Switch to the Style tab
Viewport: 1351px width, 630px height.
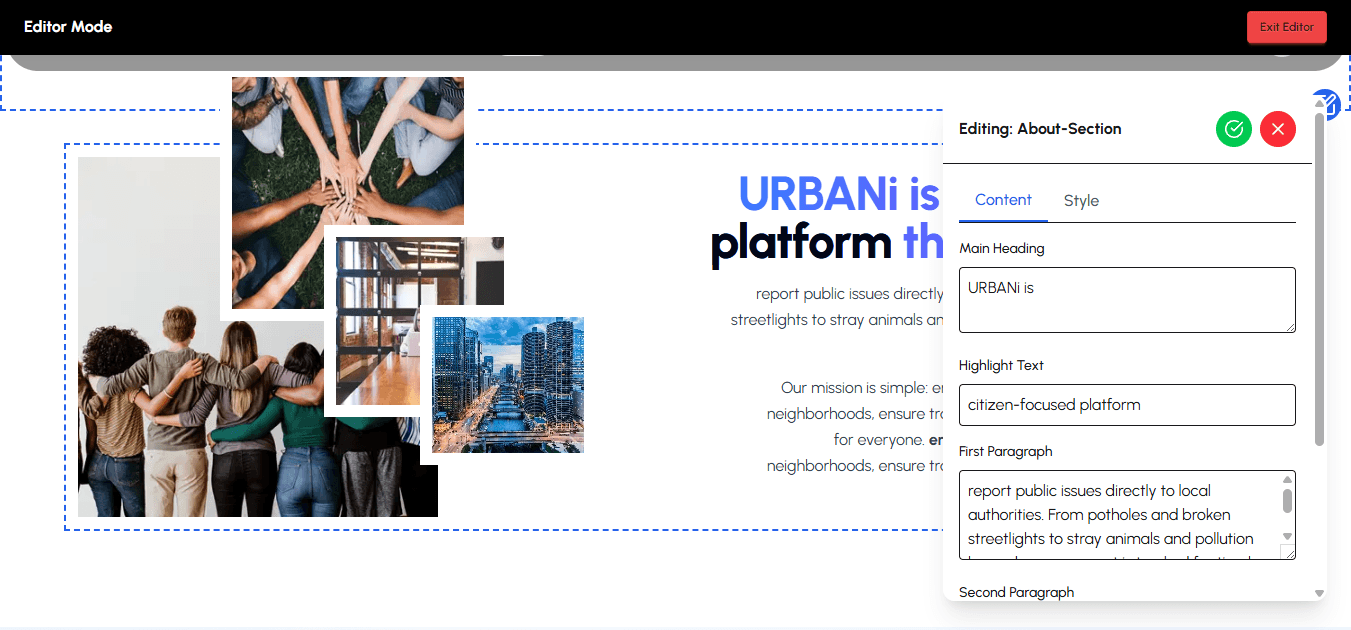[1081, 201]
